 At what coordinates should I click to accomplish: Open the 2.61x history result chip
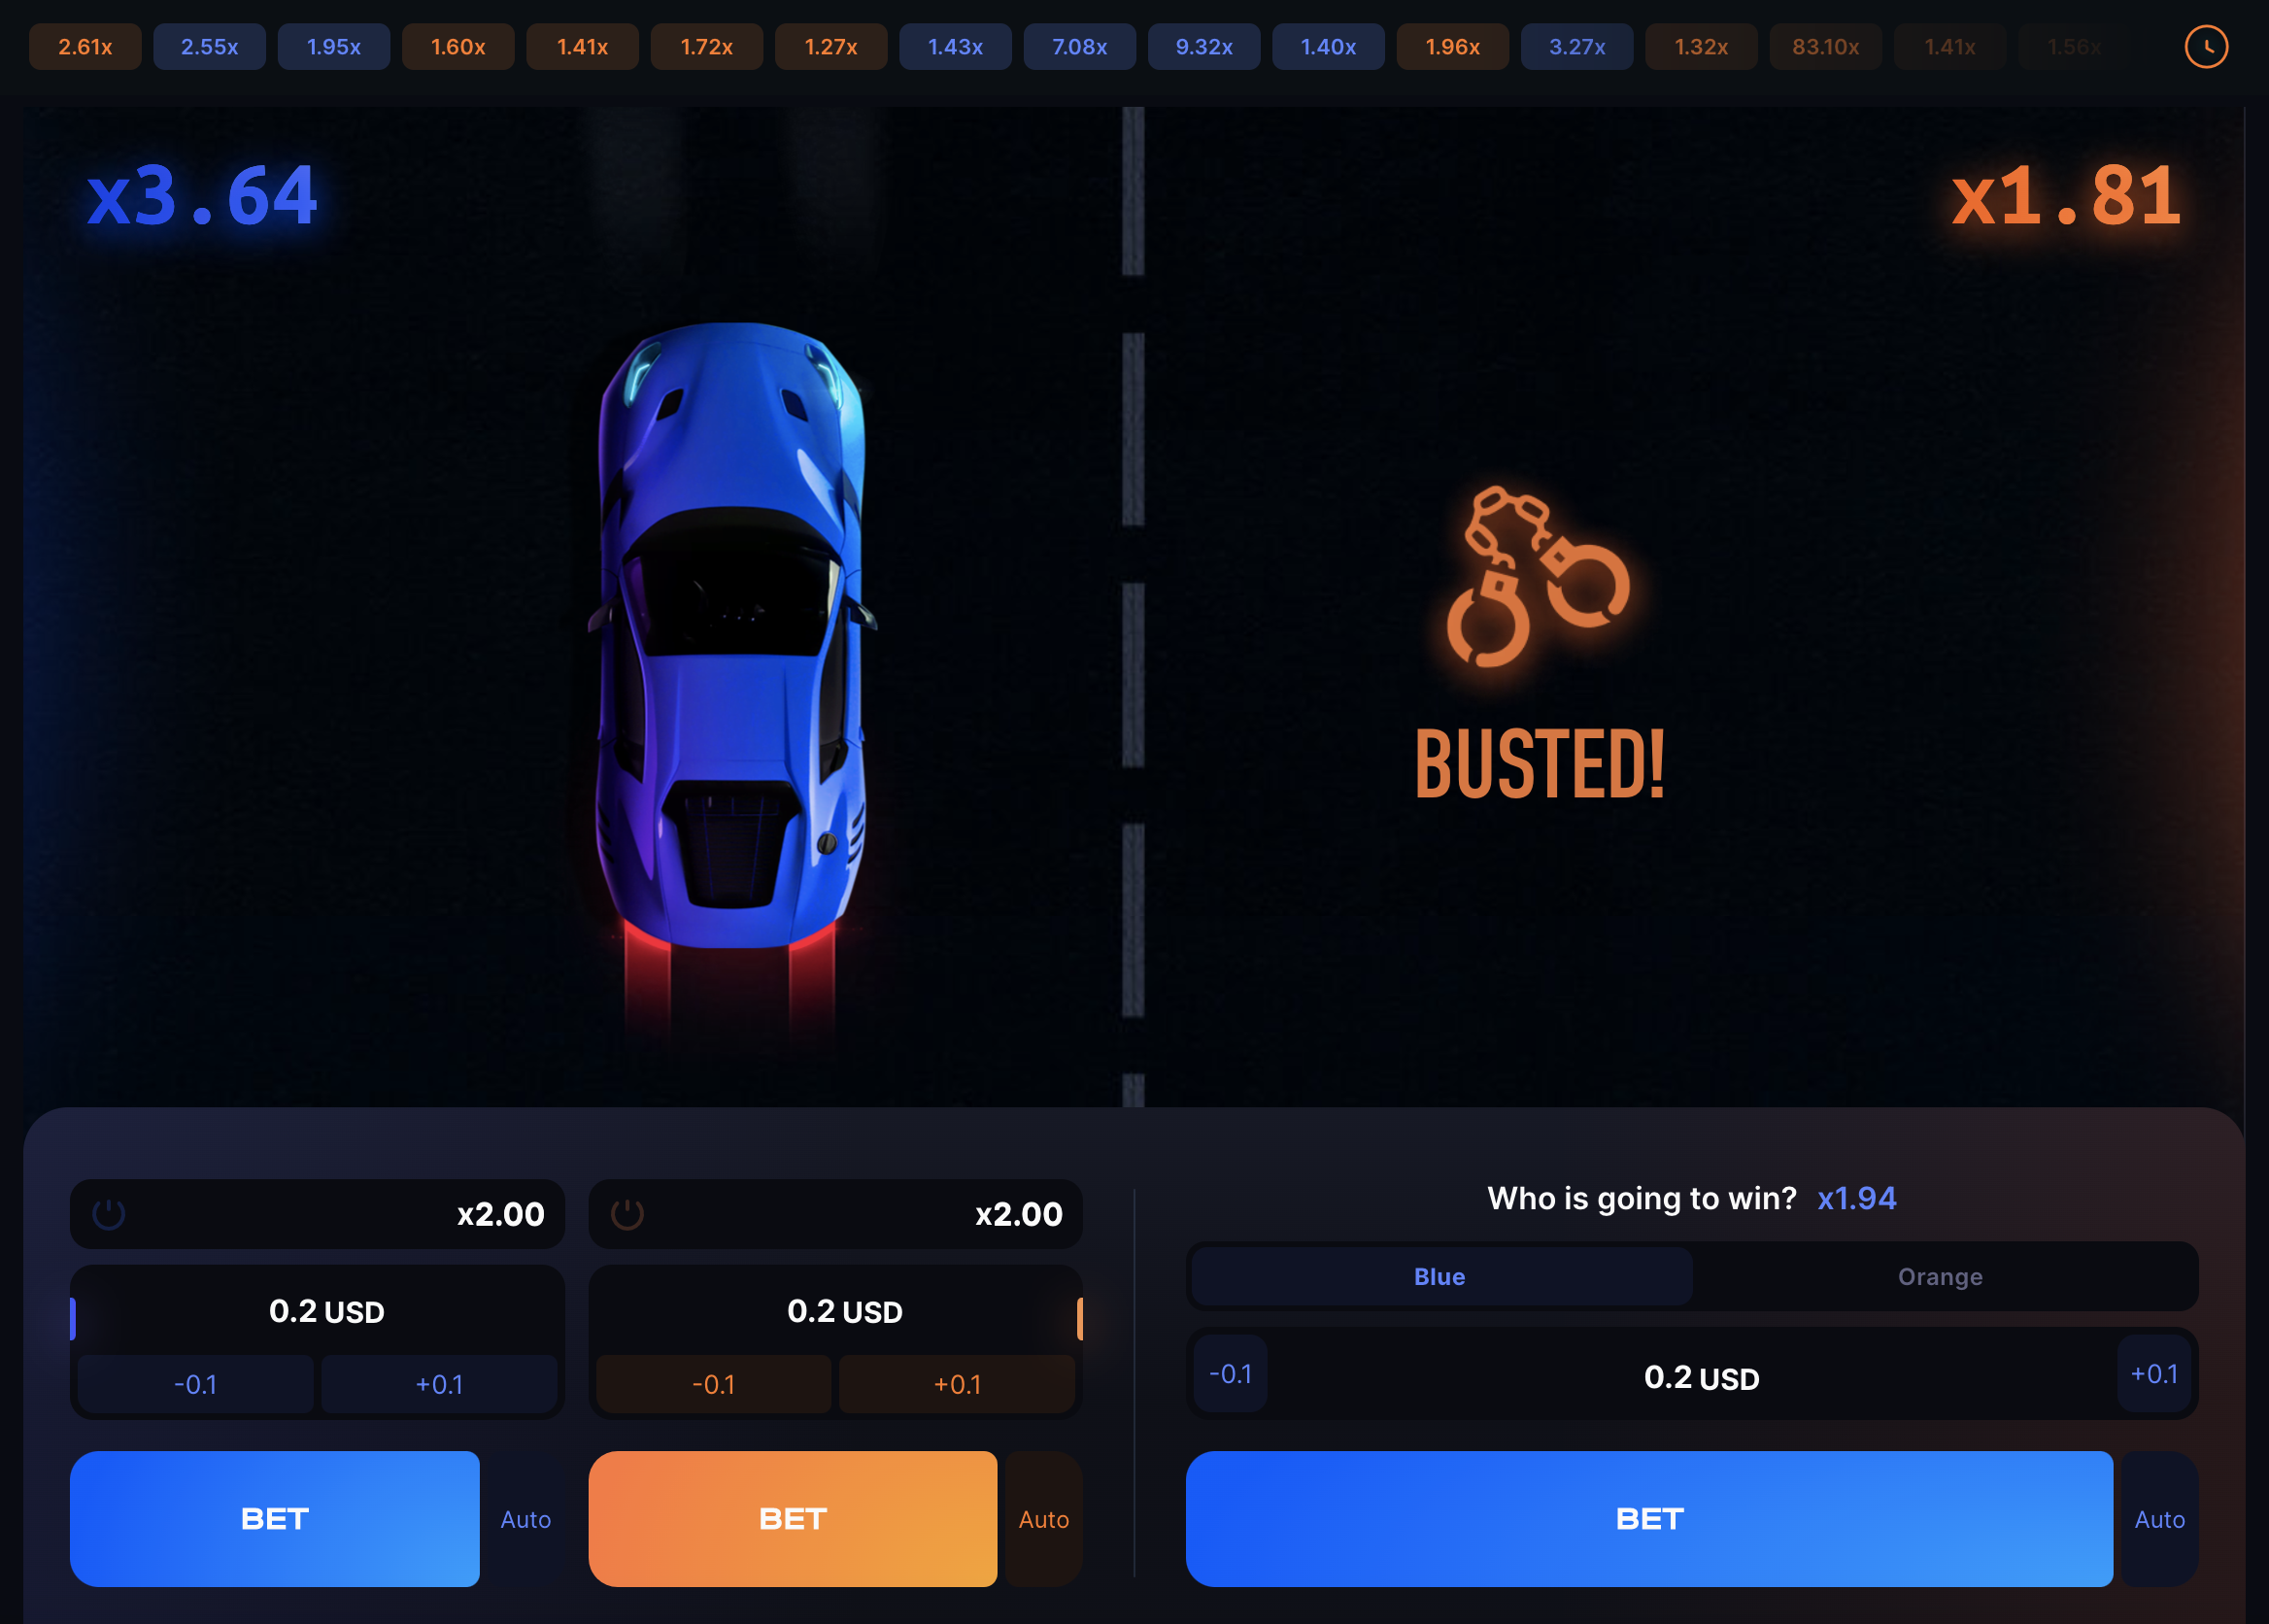pyautogui.click(x=85, y=47)
